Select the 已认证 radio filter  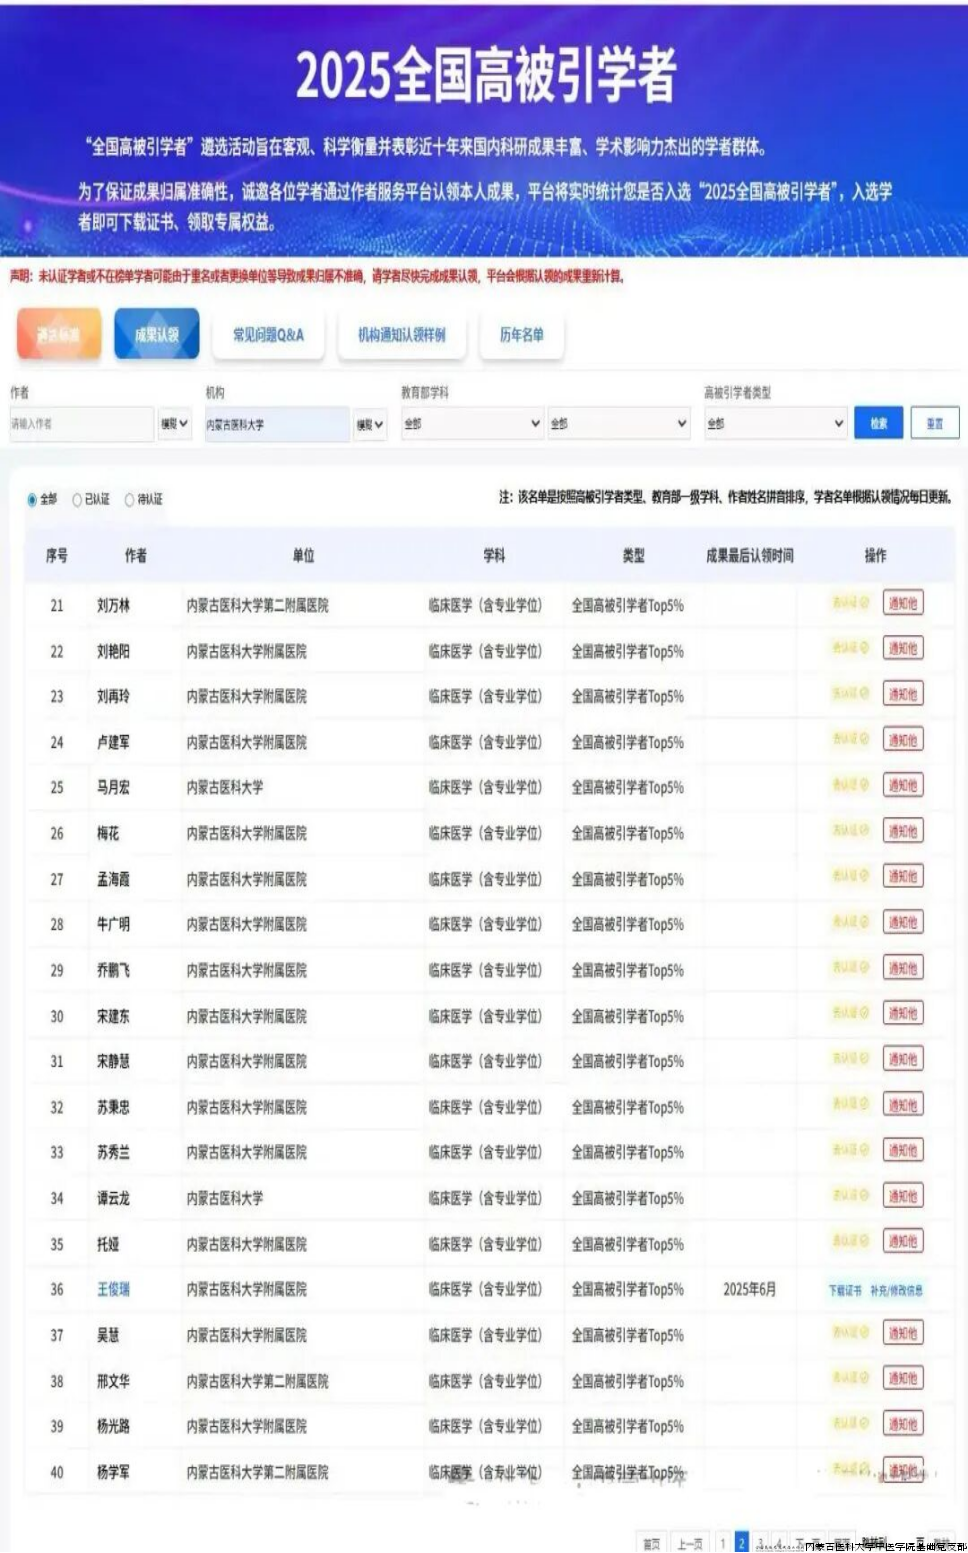77,499
